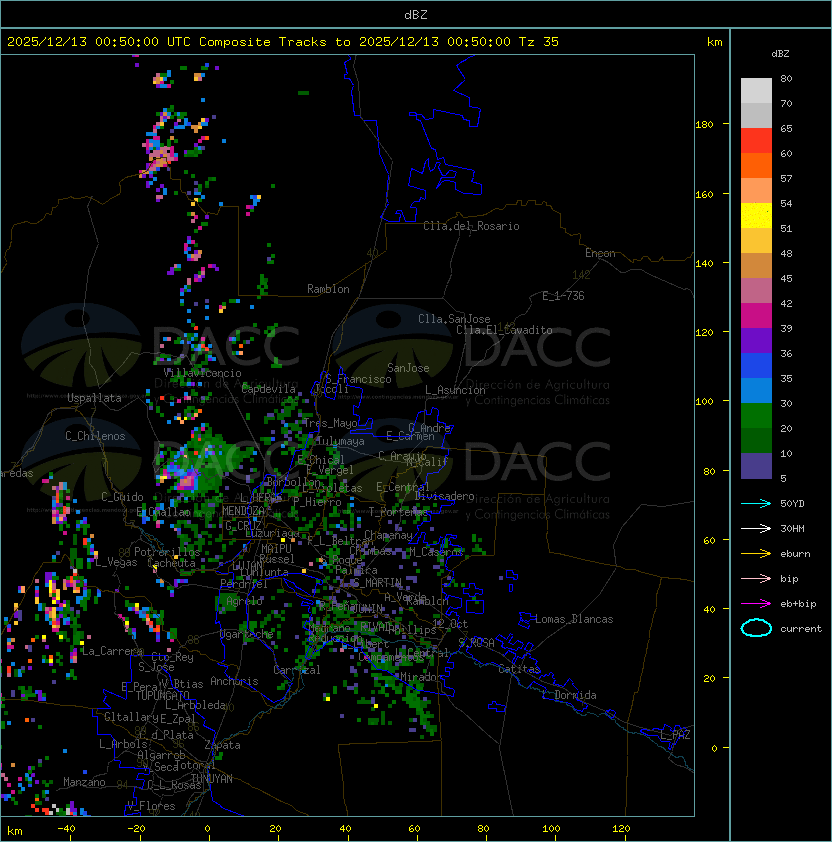Click the Tres_Mayo place label
This screenshot has height=842, width=832.
pyautogui.click(x=330, y=423)
